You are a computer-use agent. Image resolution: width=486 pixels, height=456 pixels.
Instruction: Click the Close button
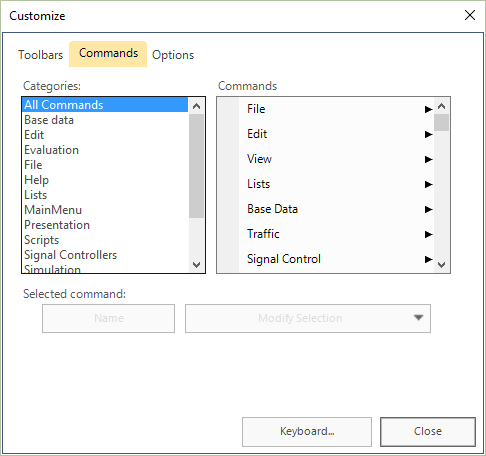click(428, 431)
